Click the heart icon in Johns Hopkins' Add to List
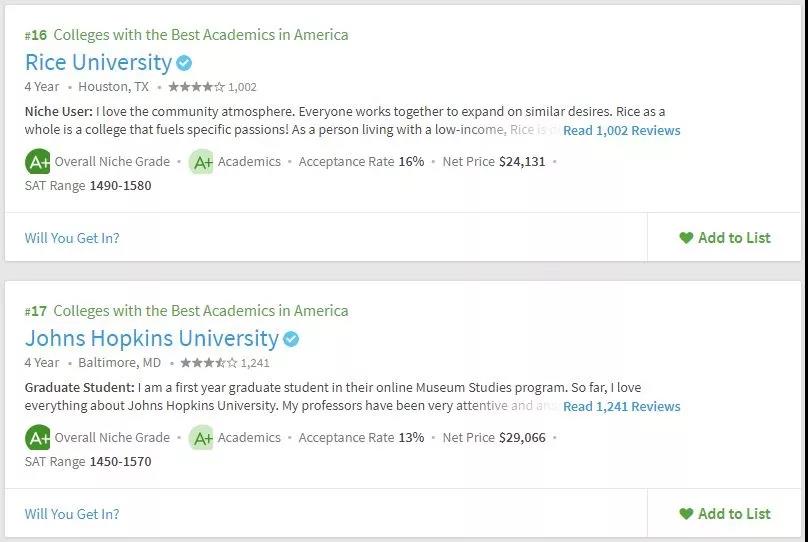The image size is (808, 542). [x=686, y=514]
